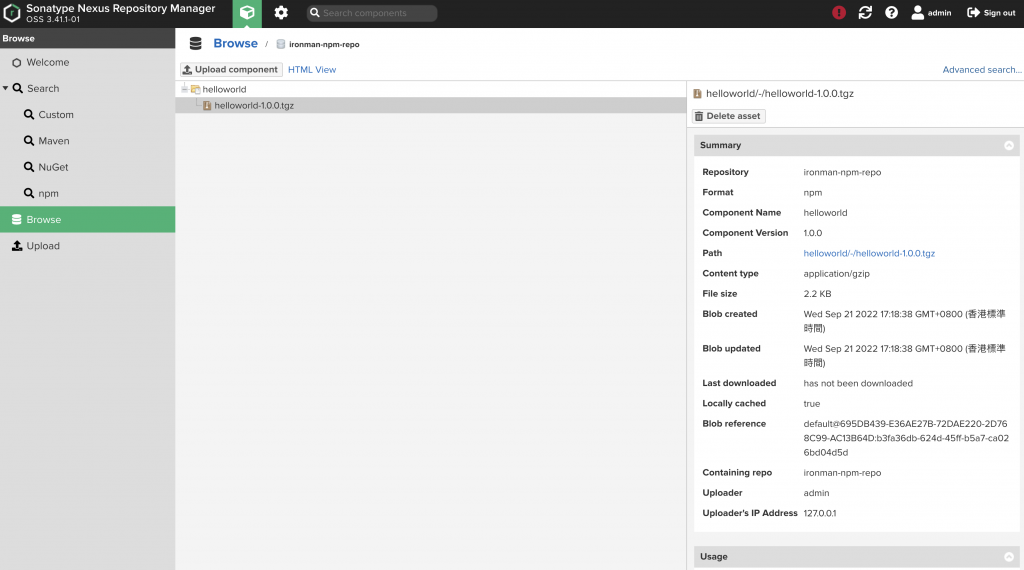Open the Path link helloworld/-/helloworld-1.0.0.tgz
Image resolution: width=1024 pixels, height=570 pixels.
(869, 253)
